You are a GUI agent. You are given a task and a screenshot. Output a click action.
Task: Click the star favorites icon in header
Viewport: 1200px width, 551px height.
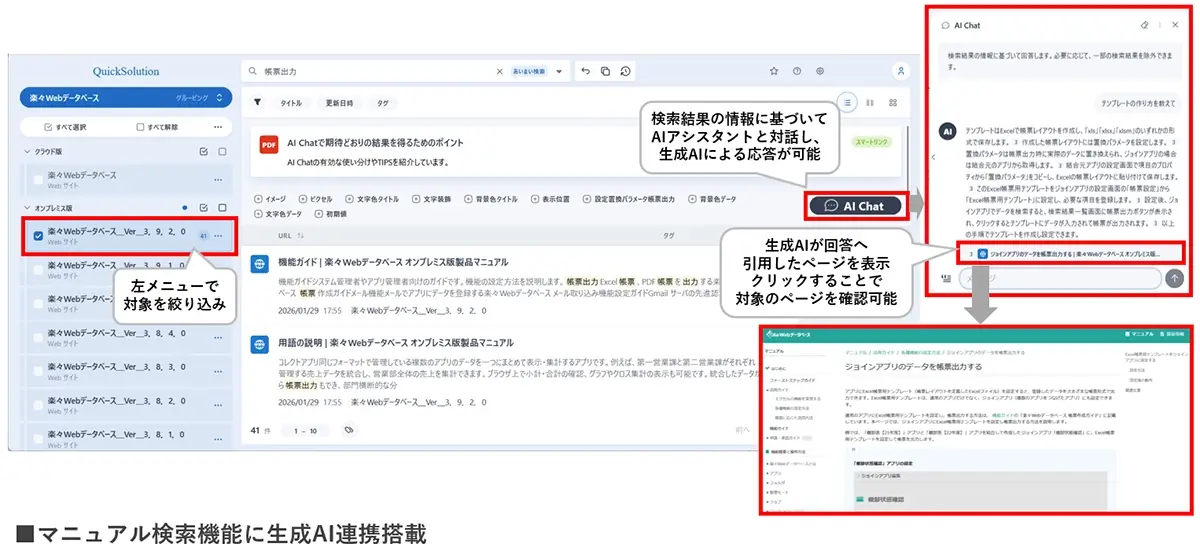(773, 71)
